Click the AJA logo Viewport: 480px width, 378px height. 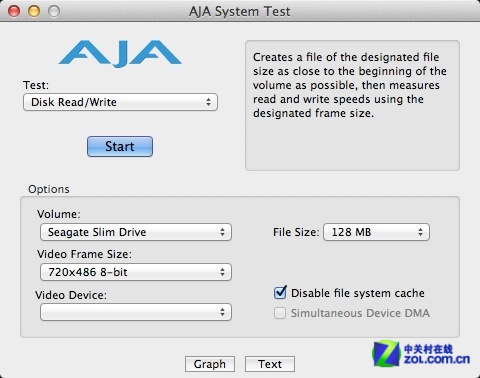click(120, 54)
